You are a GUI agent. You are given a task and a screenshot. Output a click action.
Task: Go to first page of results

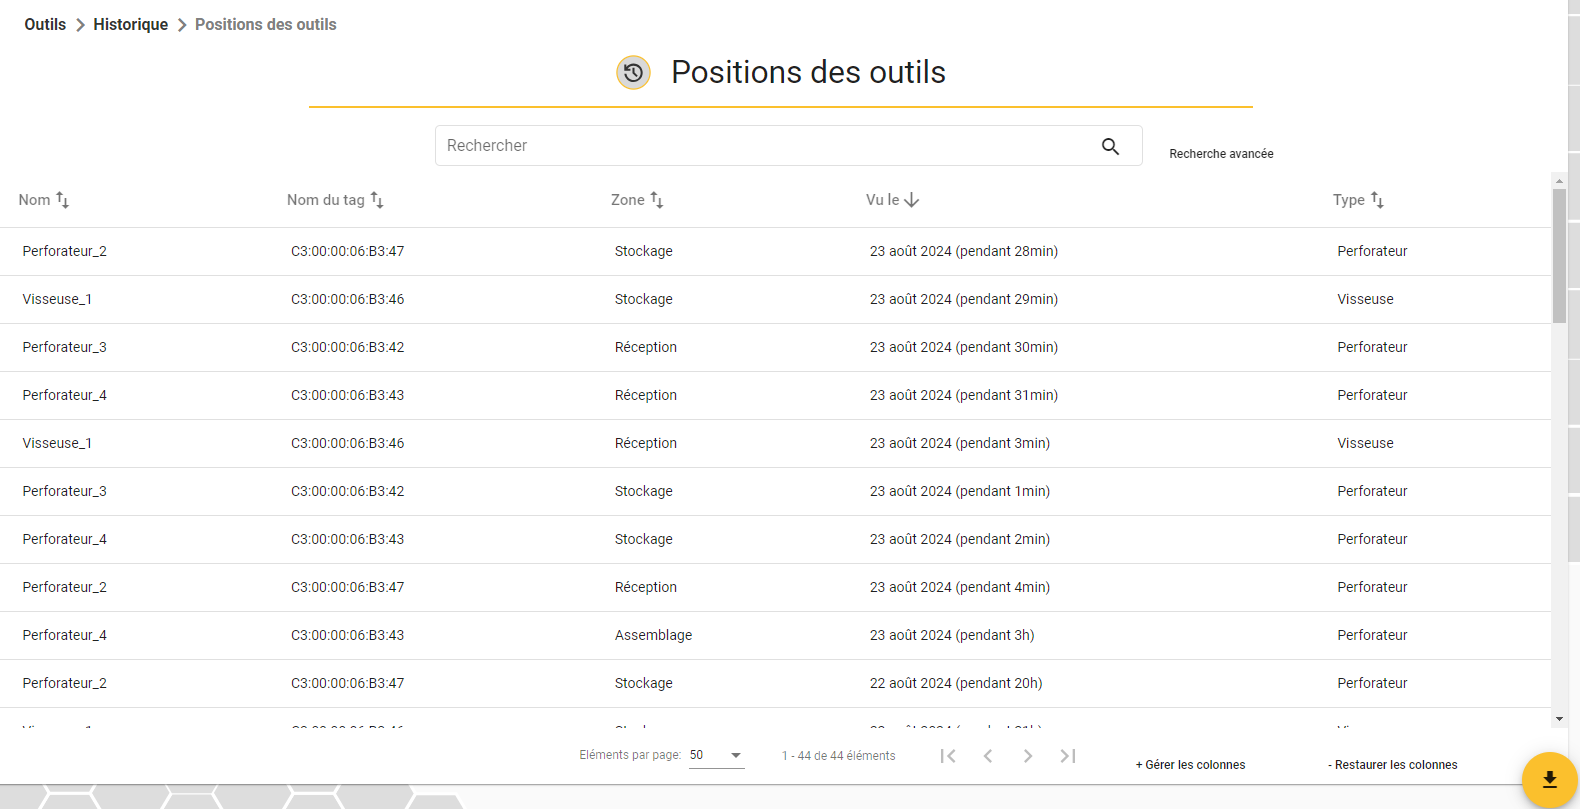pos(948,756)
